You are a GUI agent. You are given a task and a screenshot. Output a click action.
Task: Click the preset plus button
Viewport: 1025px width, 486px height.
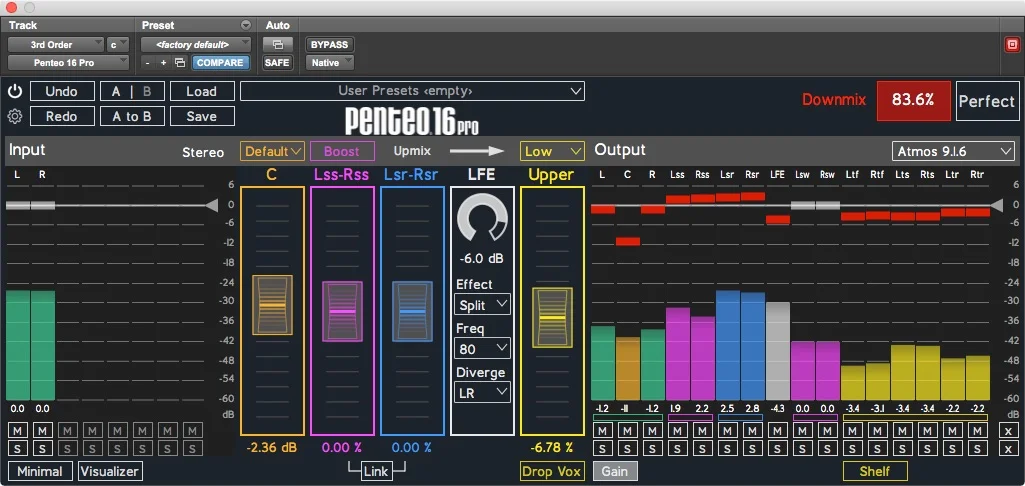click(163, 63)
